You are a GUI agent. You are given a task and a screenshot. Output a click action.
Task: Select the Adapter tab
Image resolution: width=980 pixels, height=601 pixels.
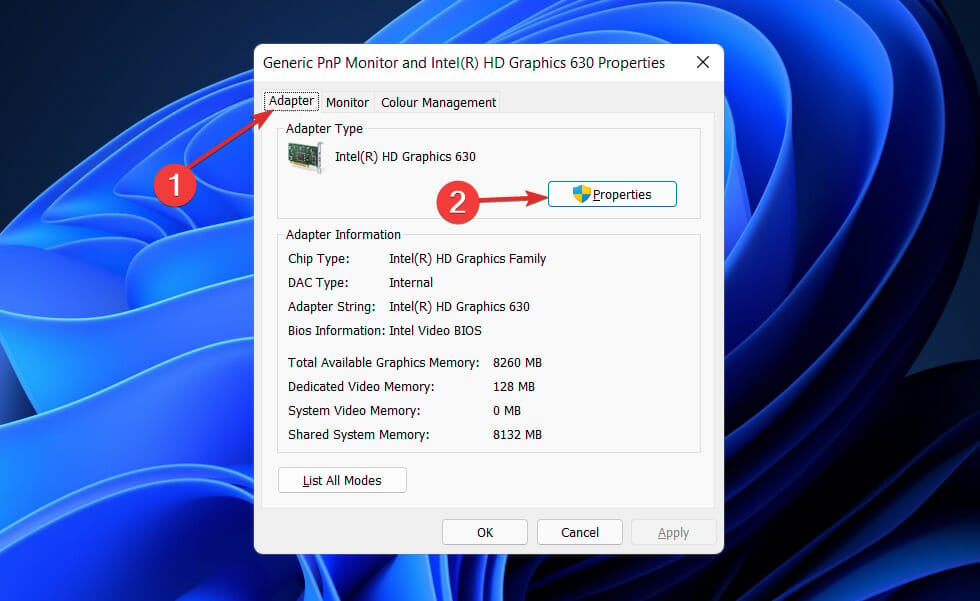(291, 101)
